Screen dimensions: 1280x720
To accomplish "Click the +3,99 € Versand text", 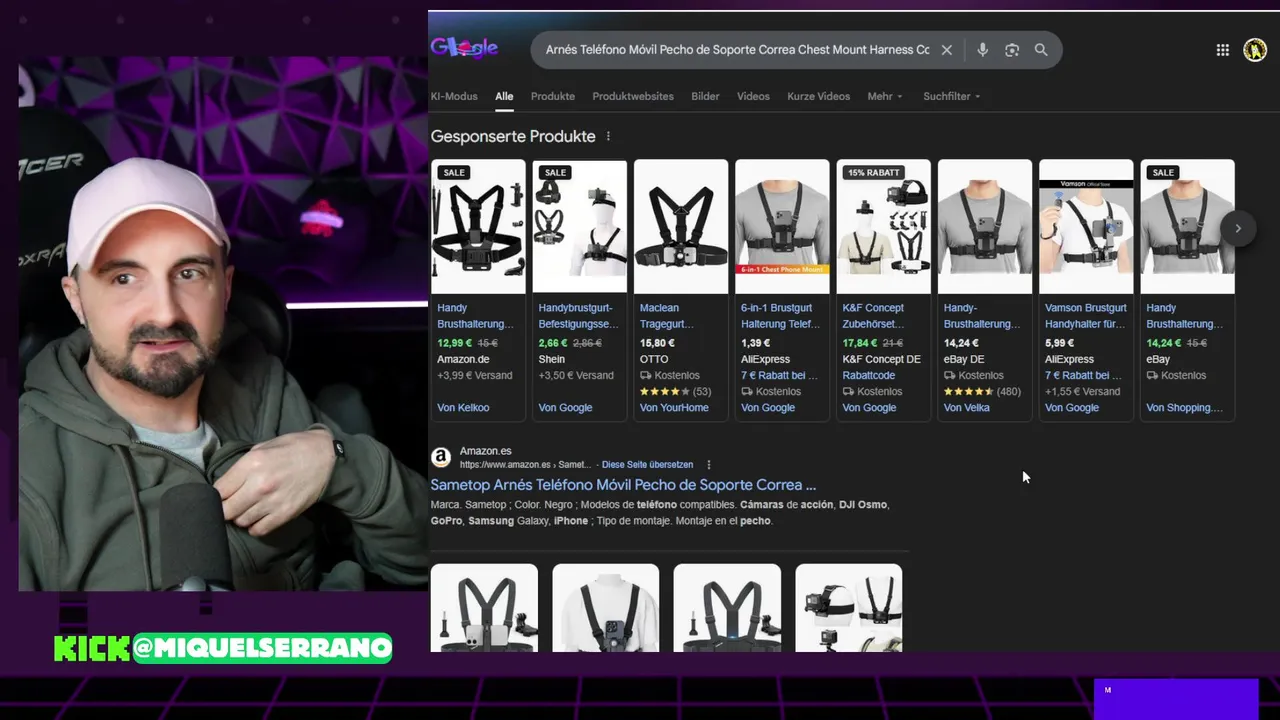I will click(474, 375).
